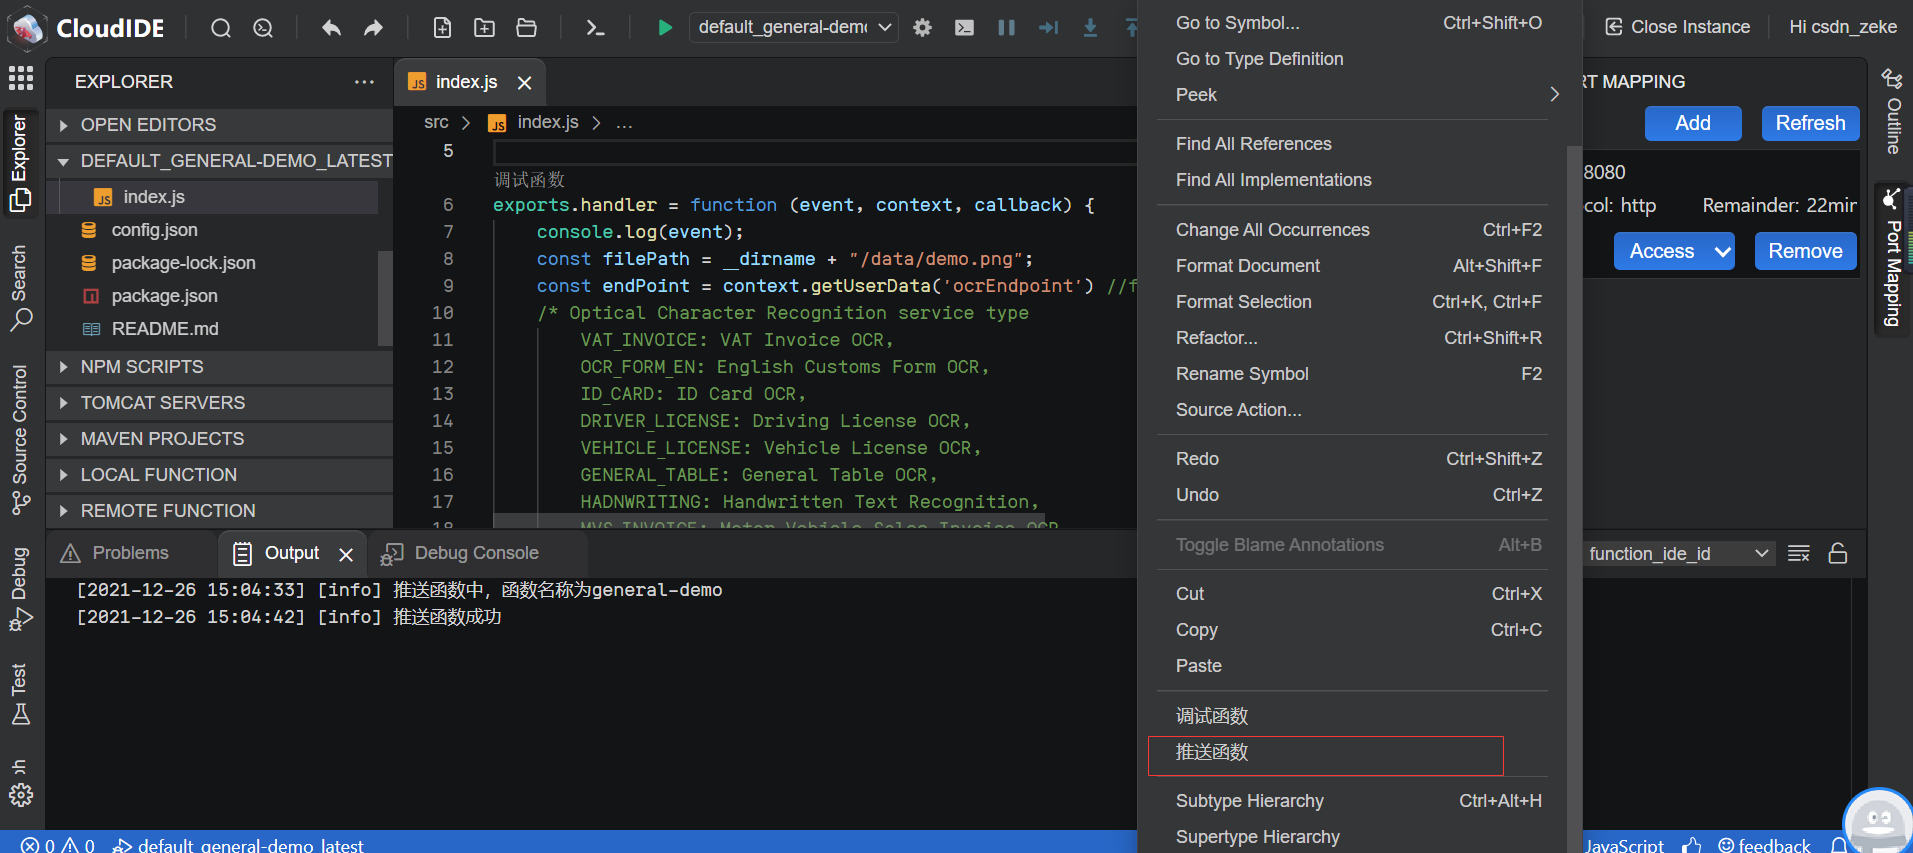1913x853 pixels.
Task: Open config.json in the explorer tree
Action: point(154,230)
